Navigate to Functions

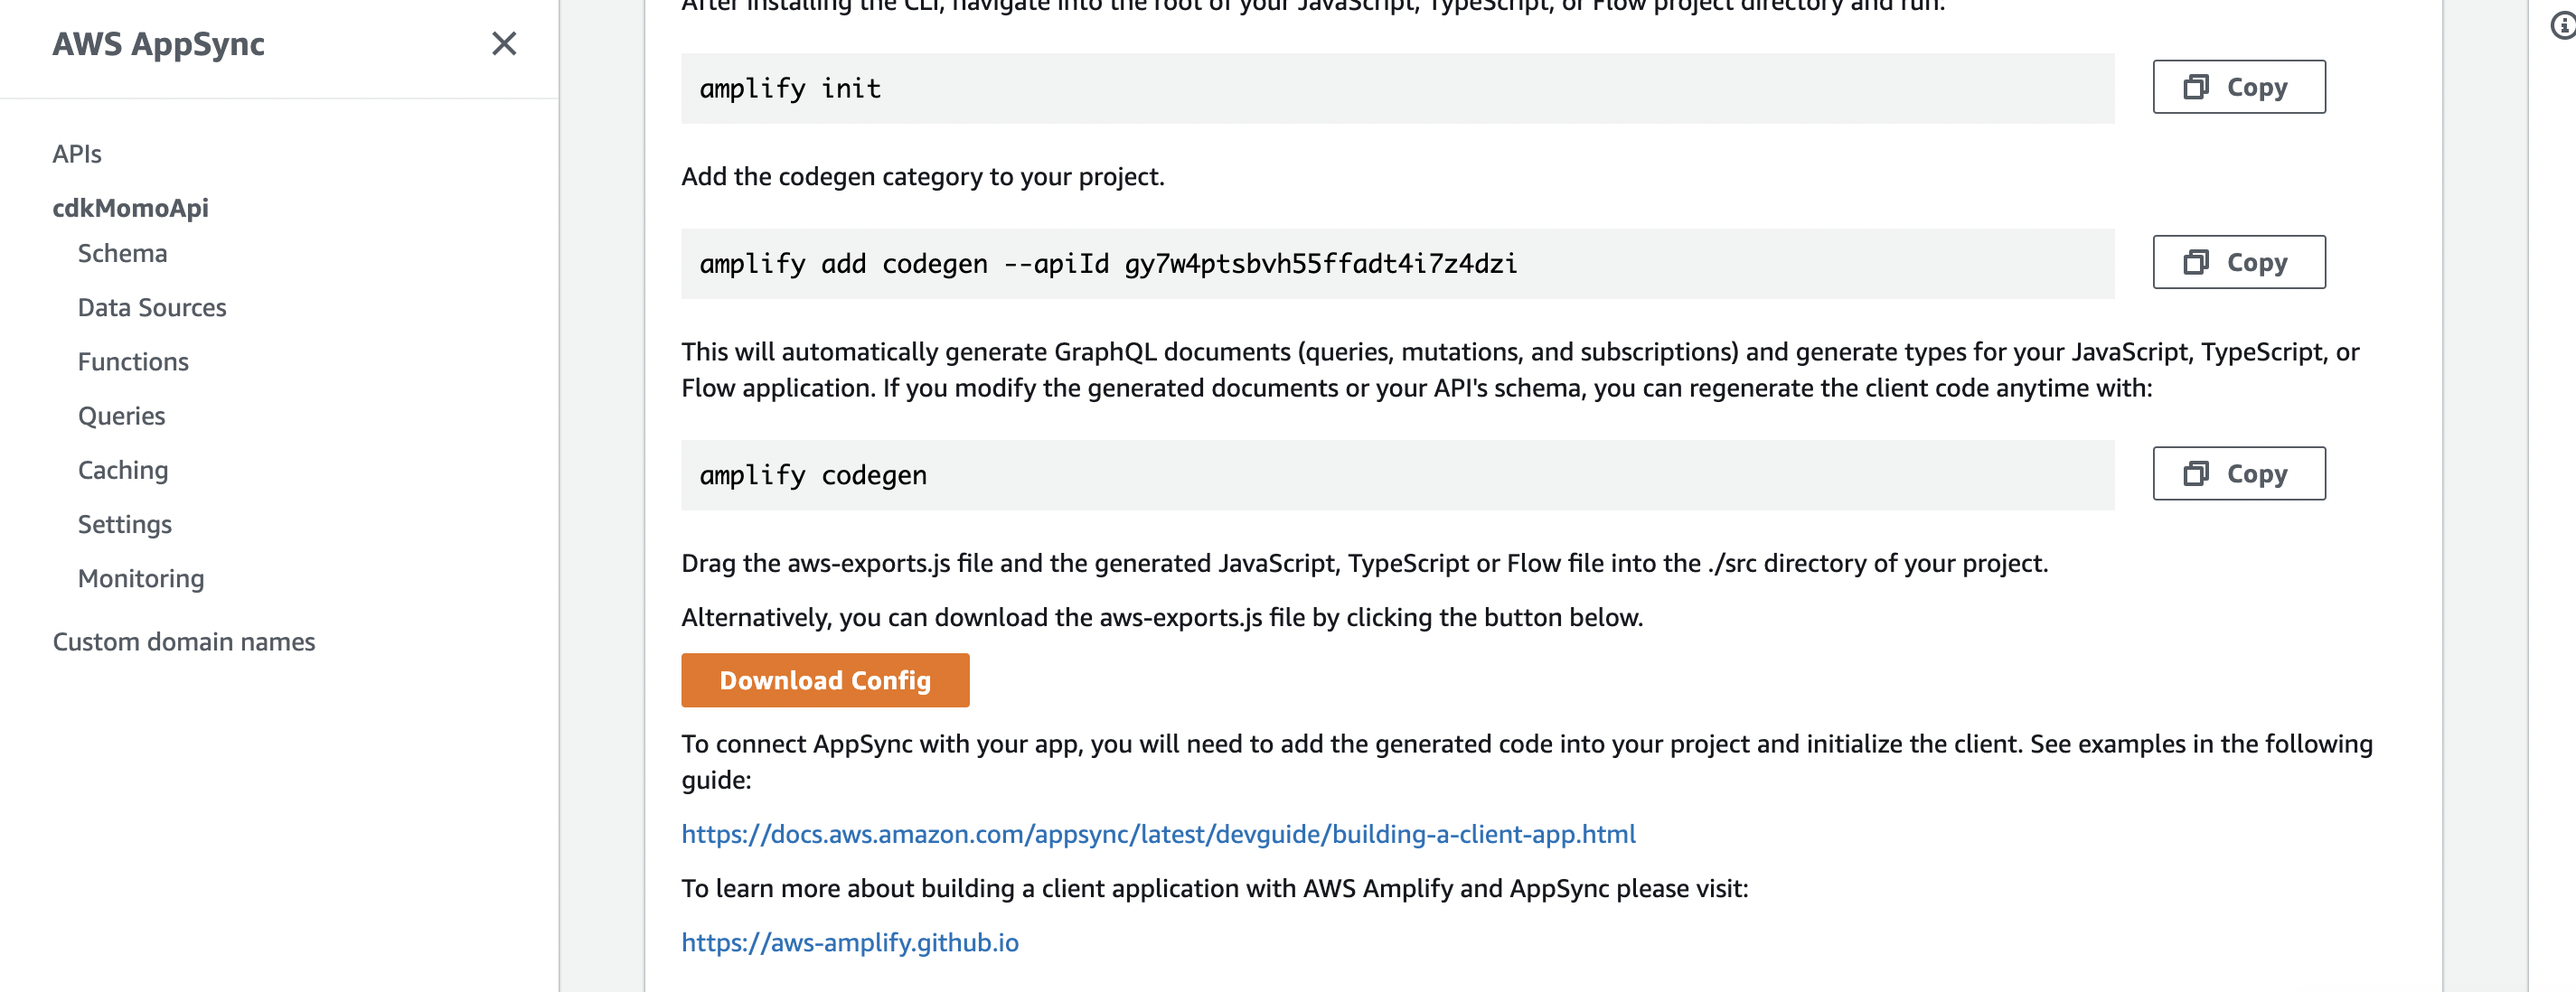(133, 362)
